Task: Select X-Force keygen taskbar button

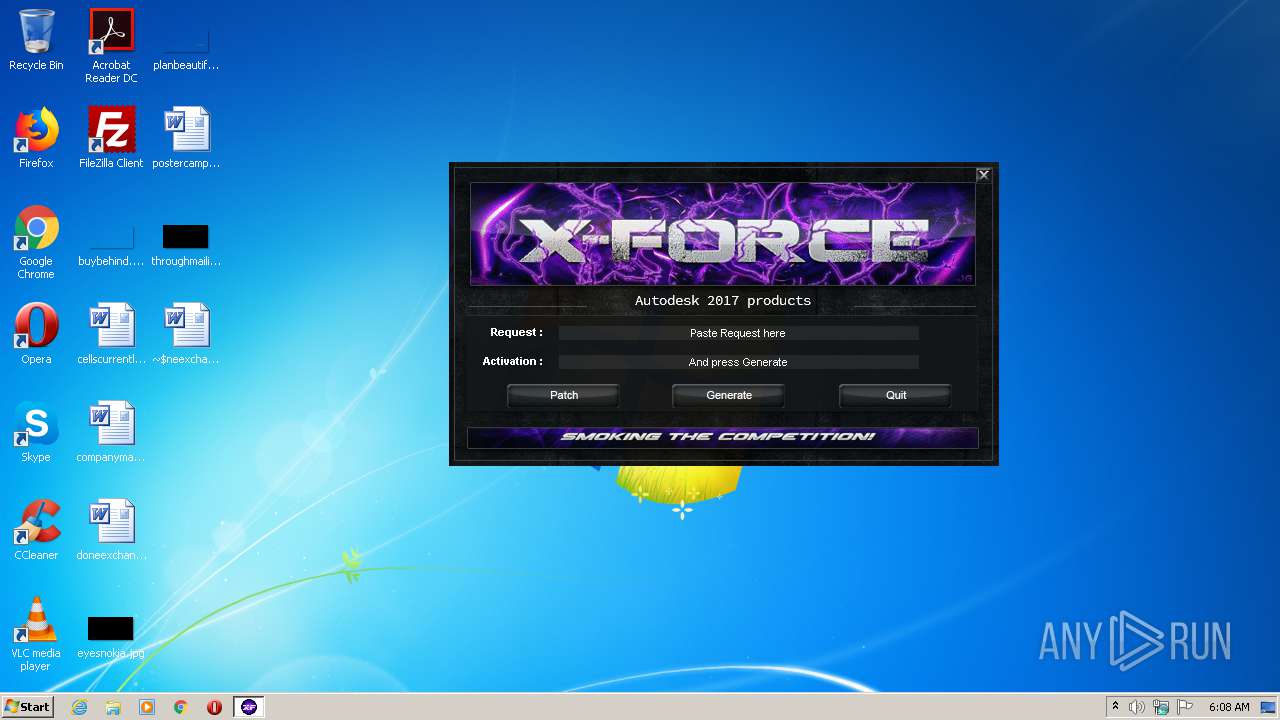Action: [x=249, y=707]
